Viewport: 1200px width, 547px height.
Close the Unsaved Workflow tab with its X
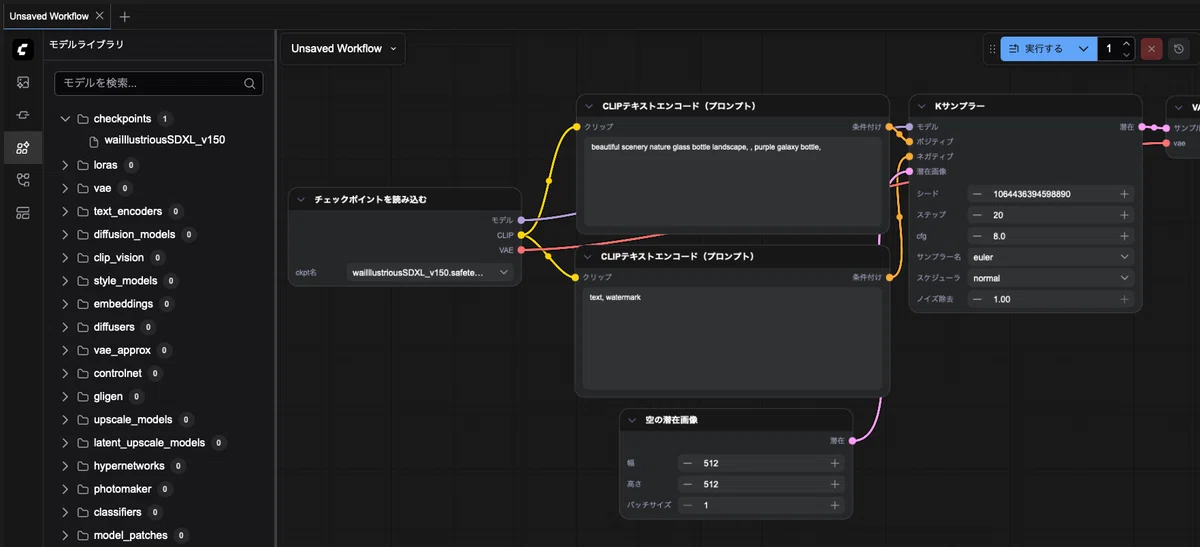(99, 16)
